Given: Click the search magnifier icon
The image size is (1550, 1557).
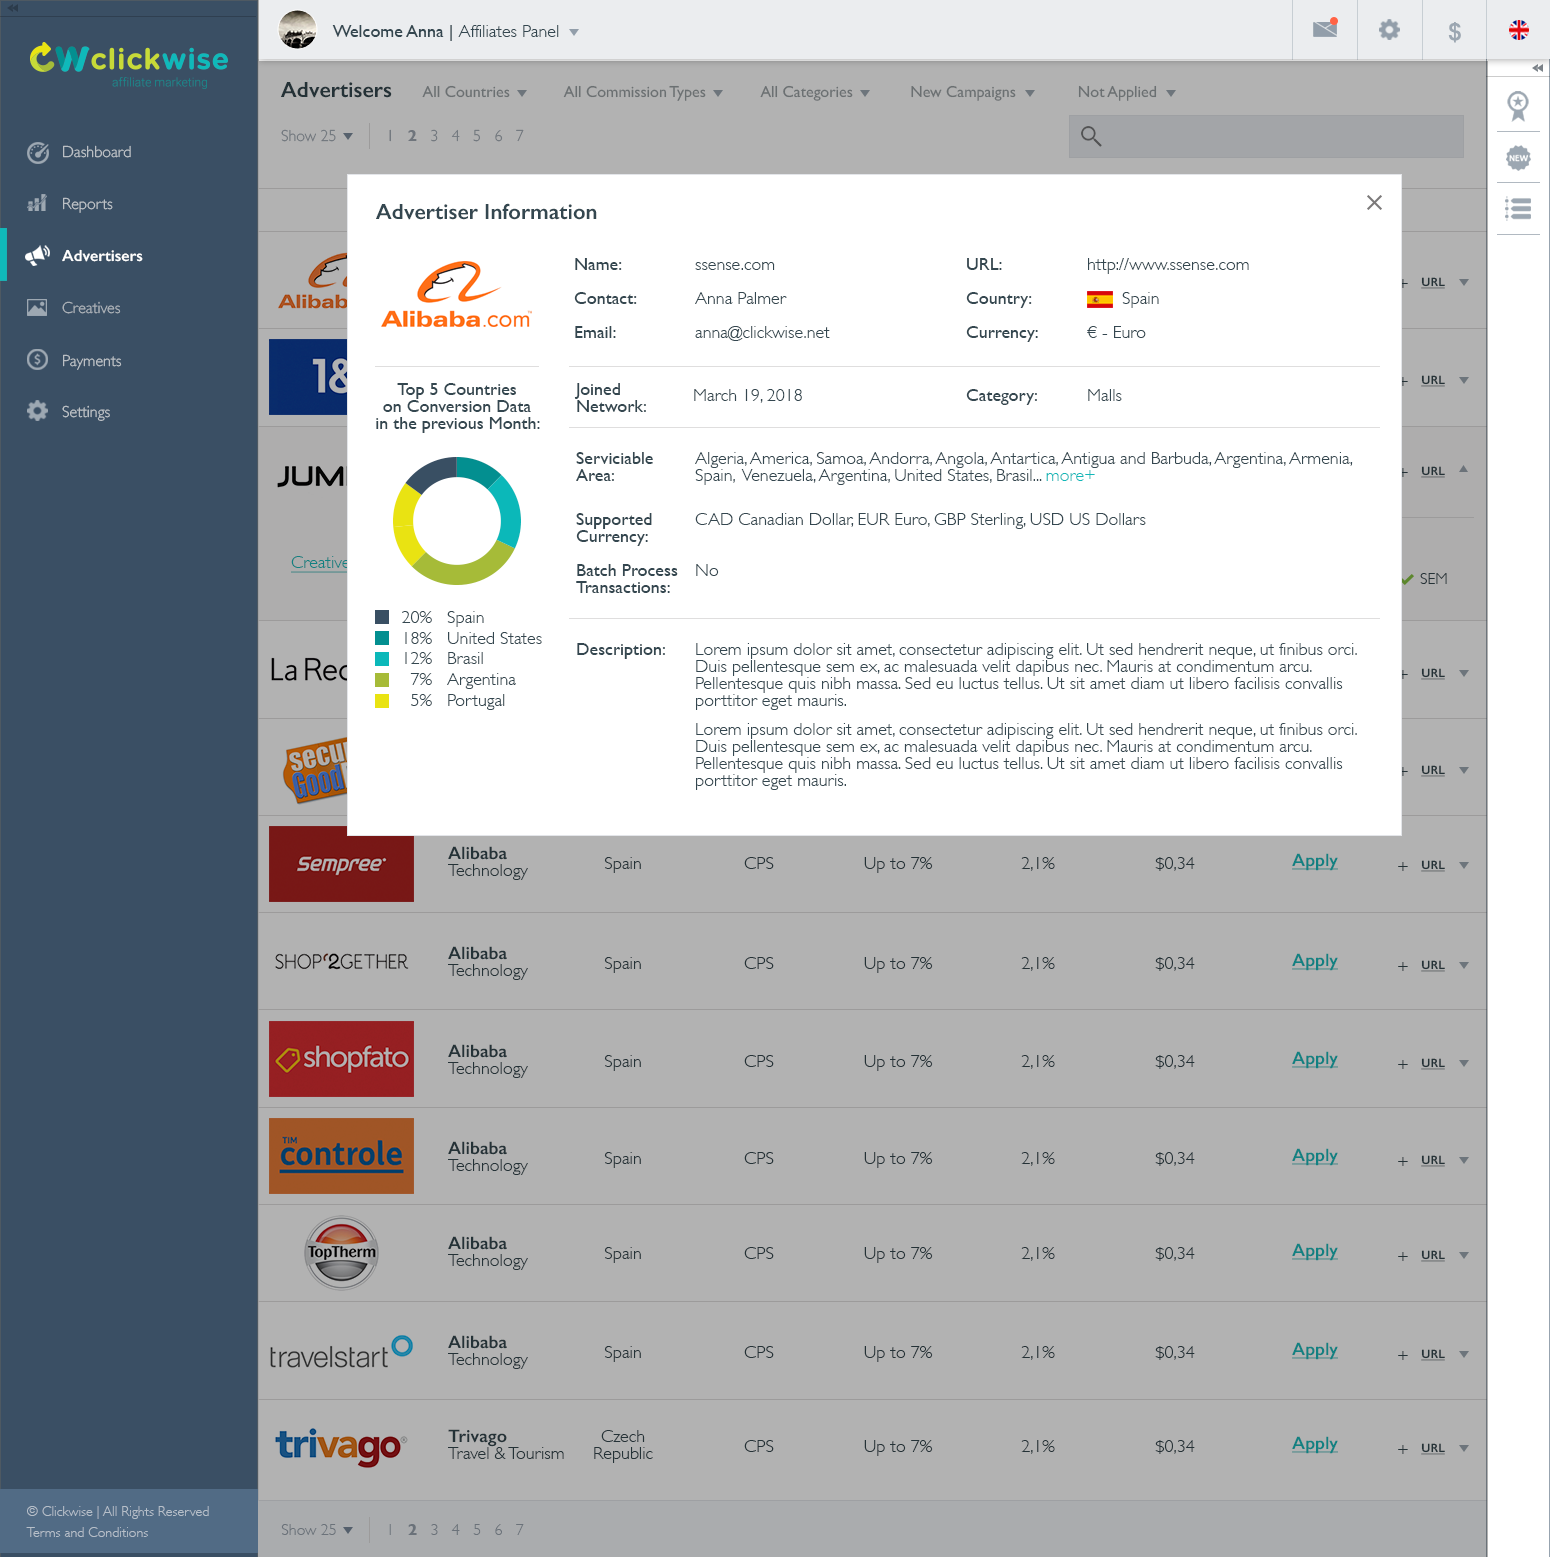Looking at the screenshot, I should (x=1090, y=136).
